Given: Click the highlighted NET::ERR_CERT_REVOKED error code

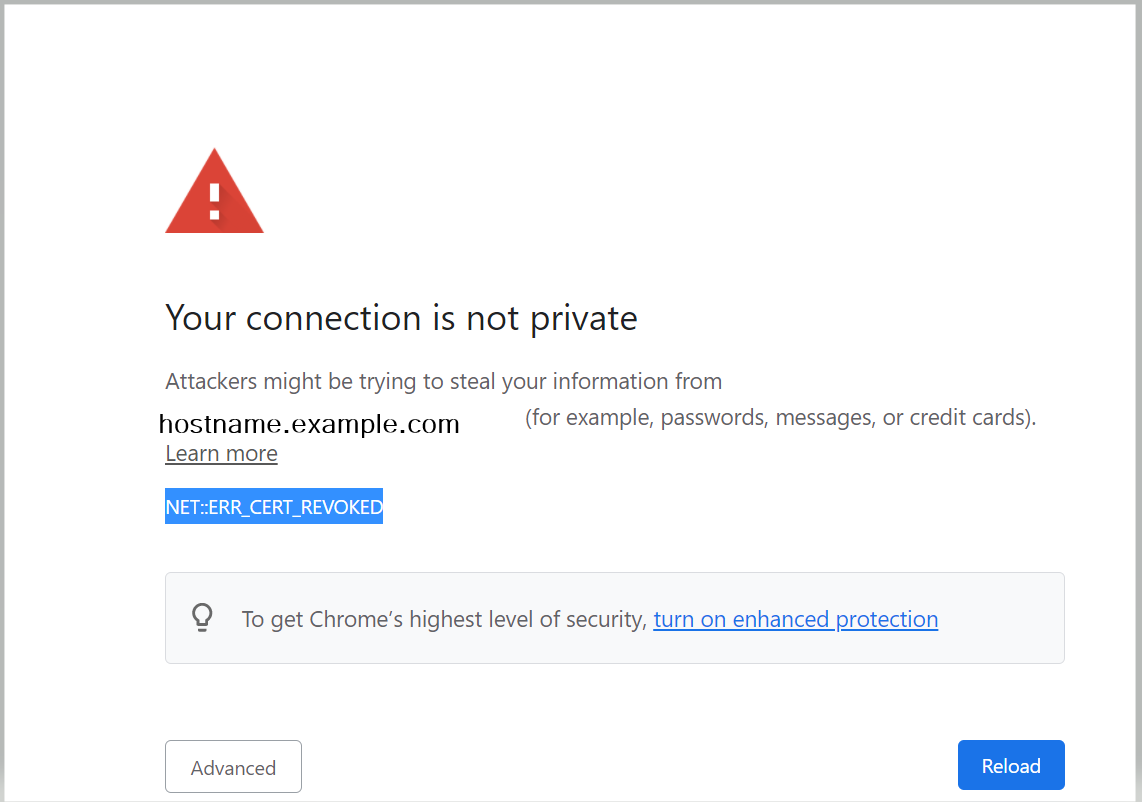Looking at the screenshot, I should (273, 507).
